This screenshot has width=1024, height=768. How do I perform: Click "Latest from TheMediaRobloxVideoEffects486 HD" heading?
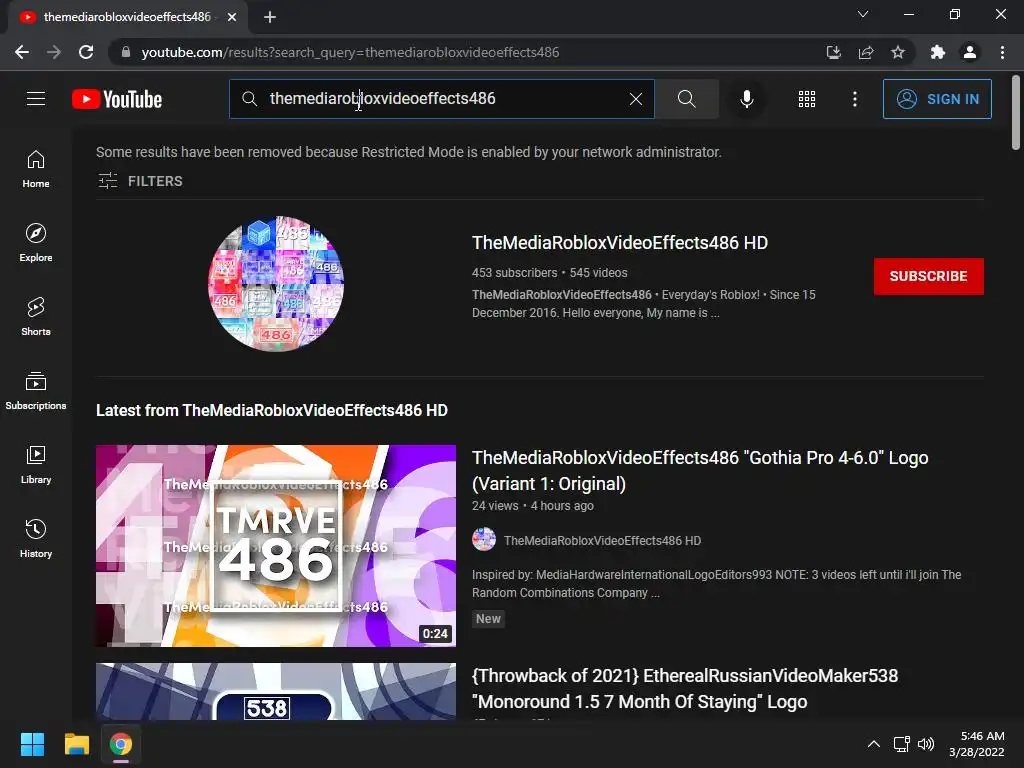[x=272, y=411]
